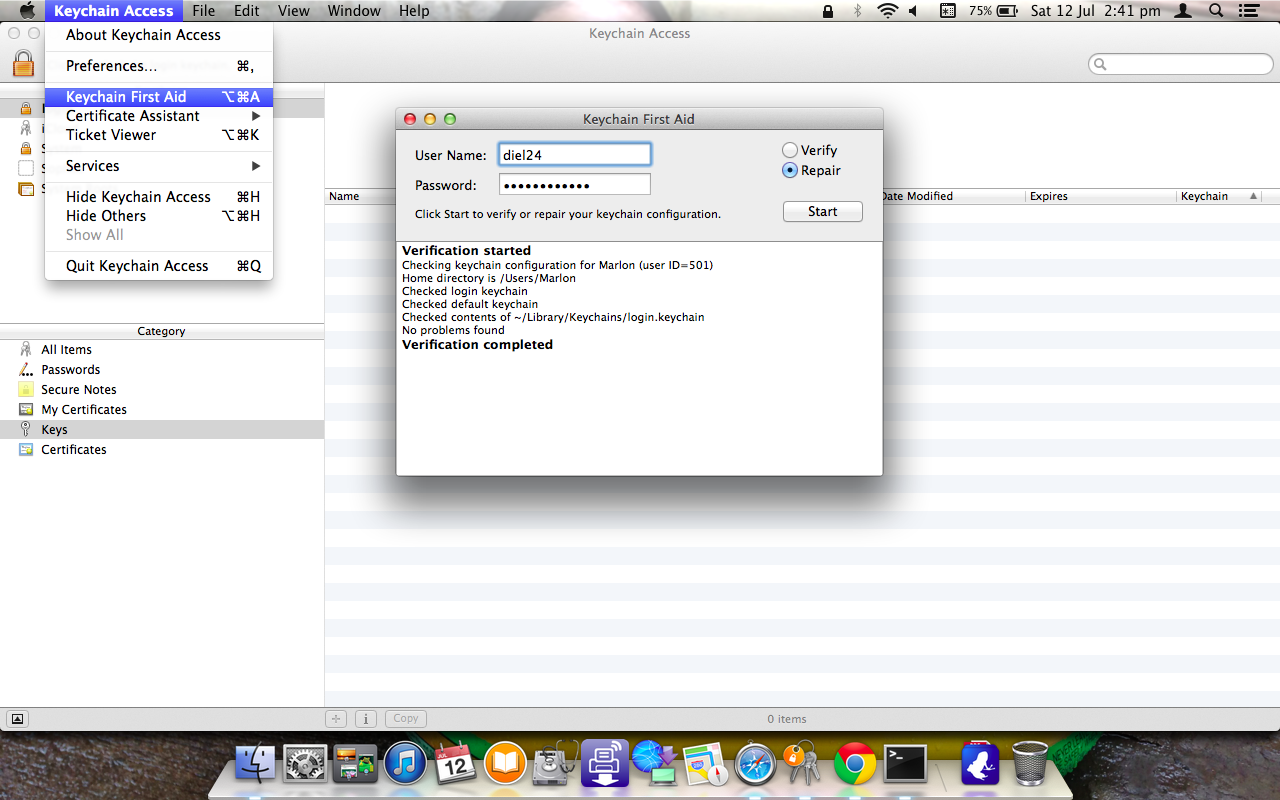Close the Keychain First Aid window
1280x800 pixels.
pos(410,119)
